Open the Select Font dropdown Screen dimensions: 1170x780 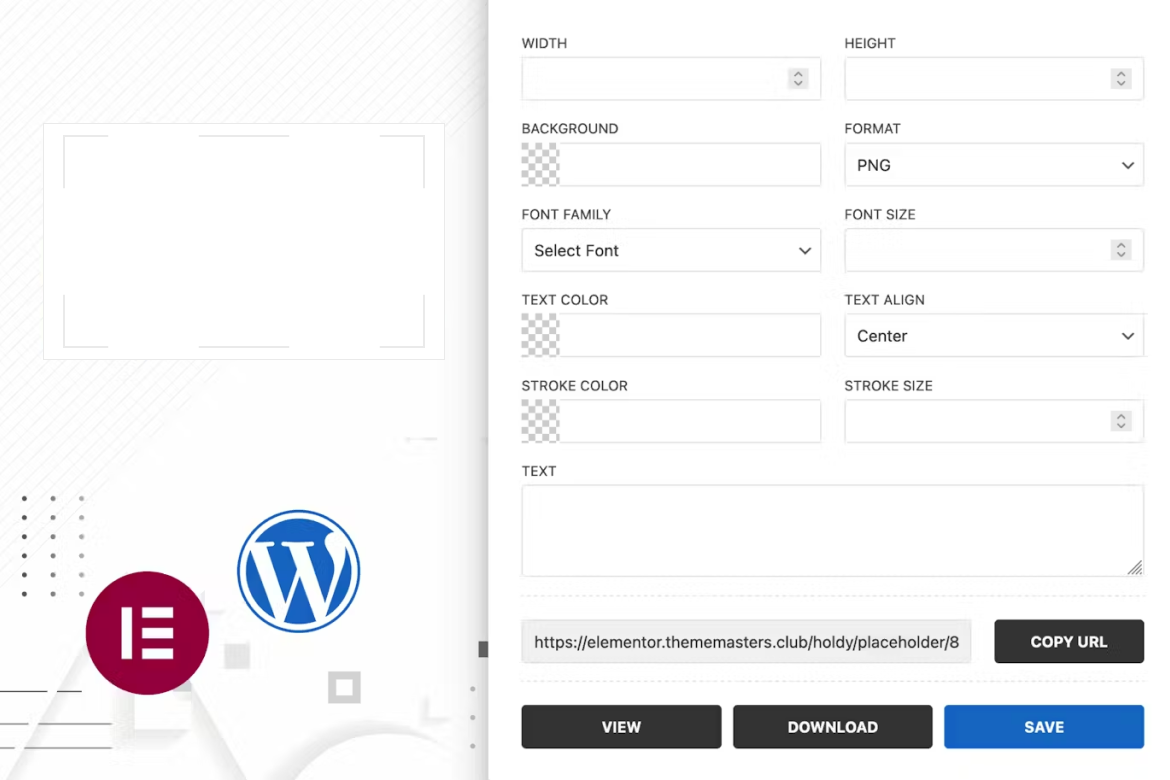pos(671,250)
